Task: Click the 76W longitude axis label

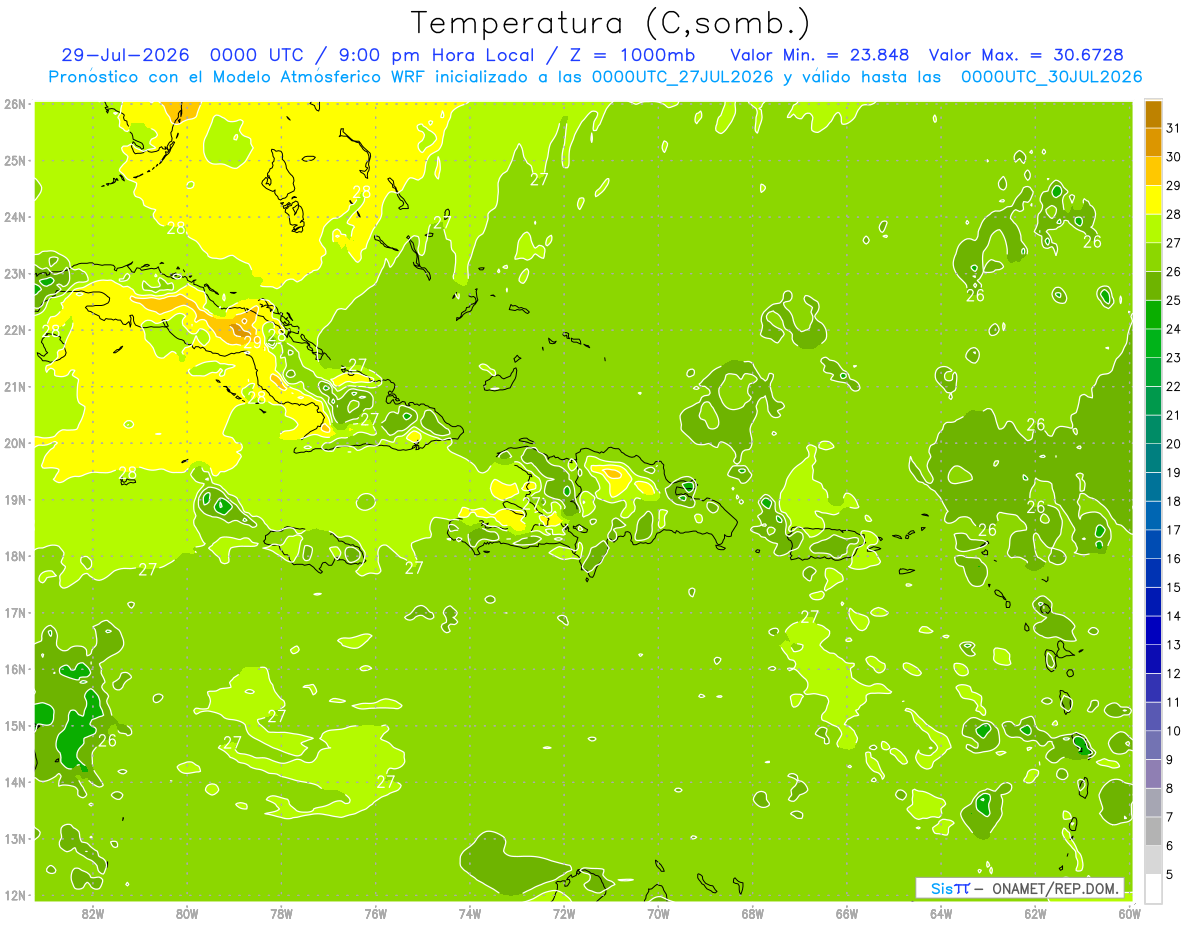Action: point(376,913)
